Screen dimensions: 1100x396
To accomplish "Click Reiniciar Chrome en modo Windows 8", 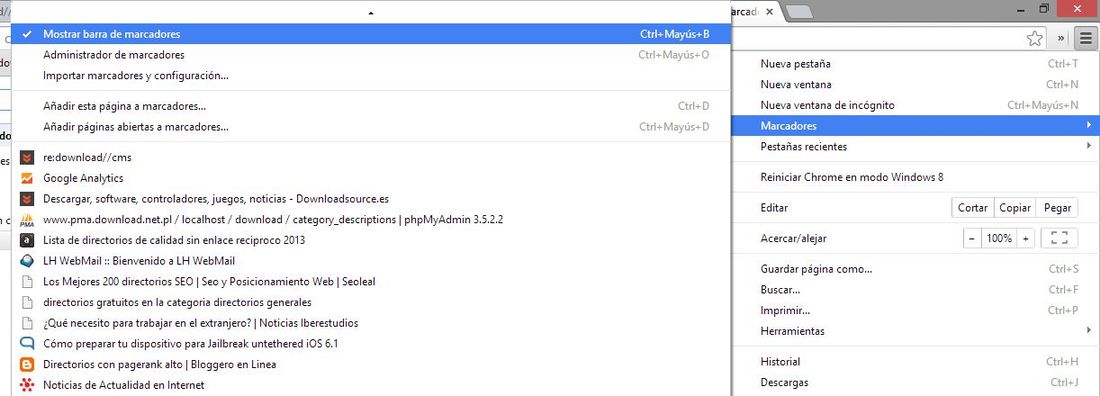I will [915, 177].
